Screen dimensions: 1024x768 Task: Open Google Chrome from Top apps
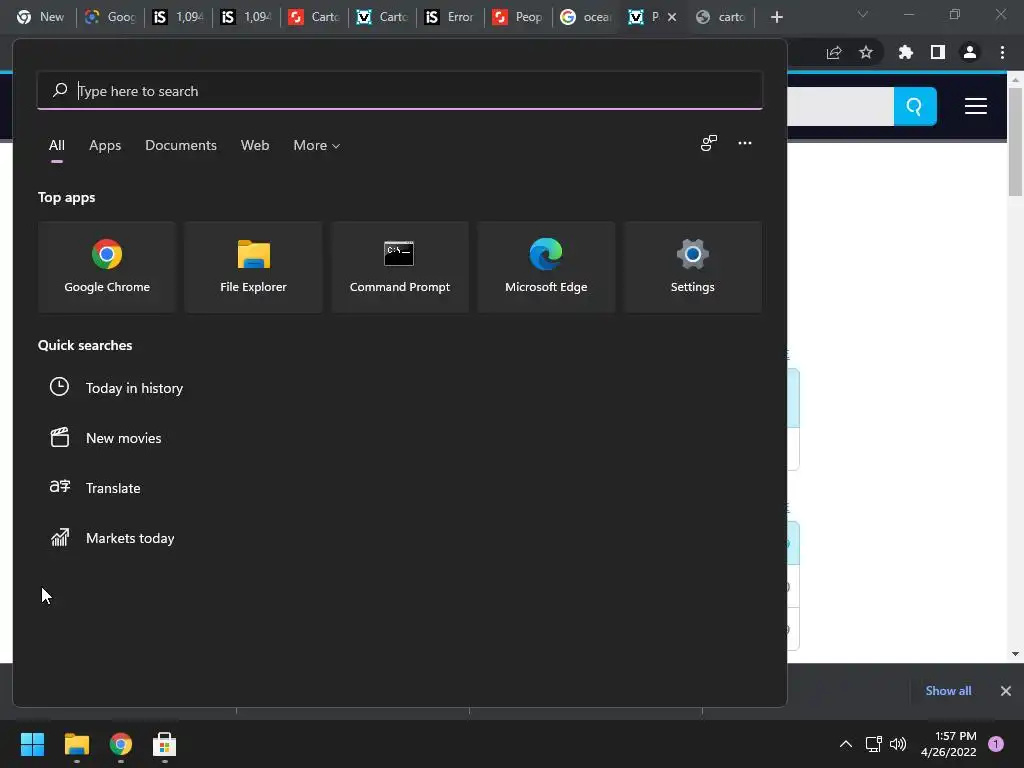click(107, 267)
